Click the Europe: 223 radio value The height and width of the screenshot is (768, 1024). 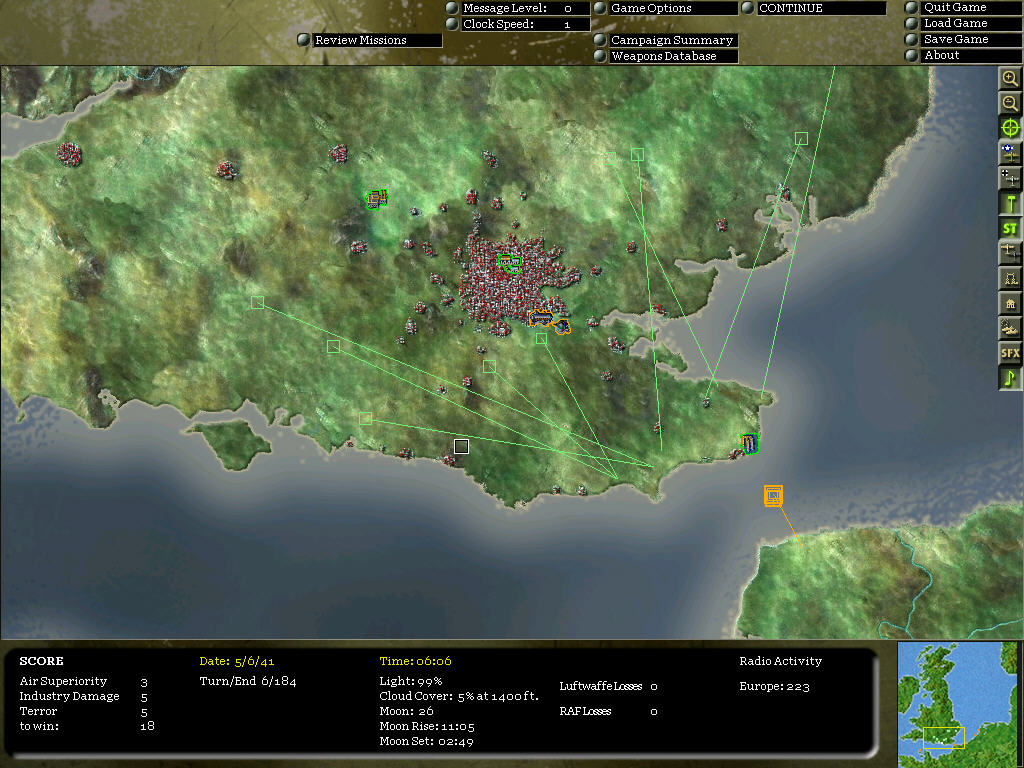tap(775, 687)
